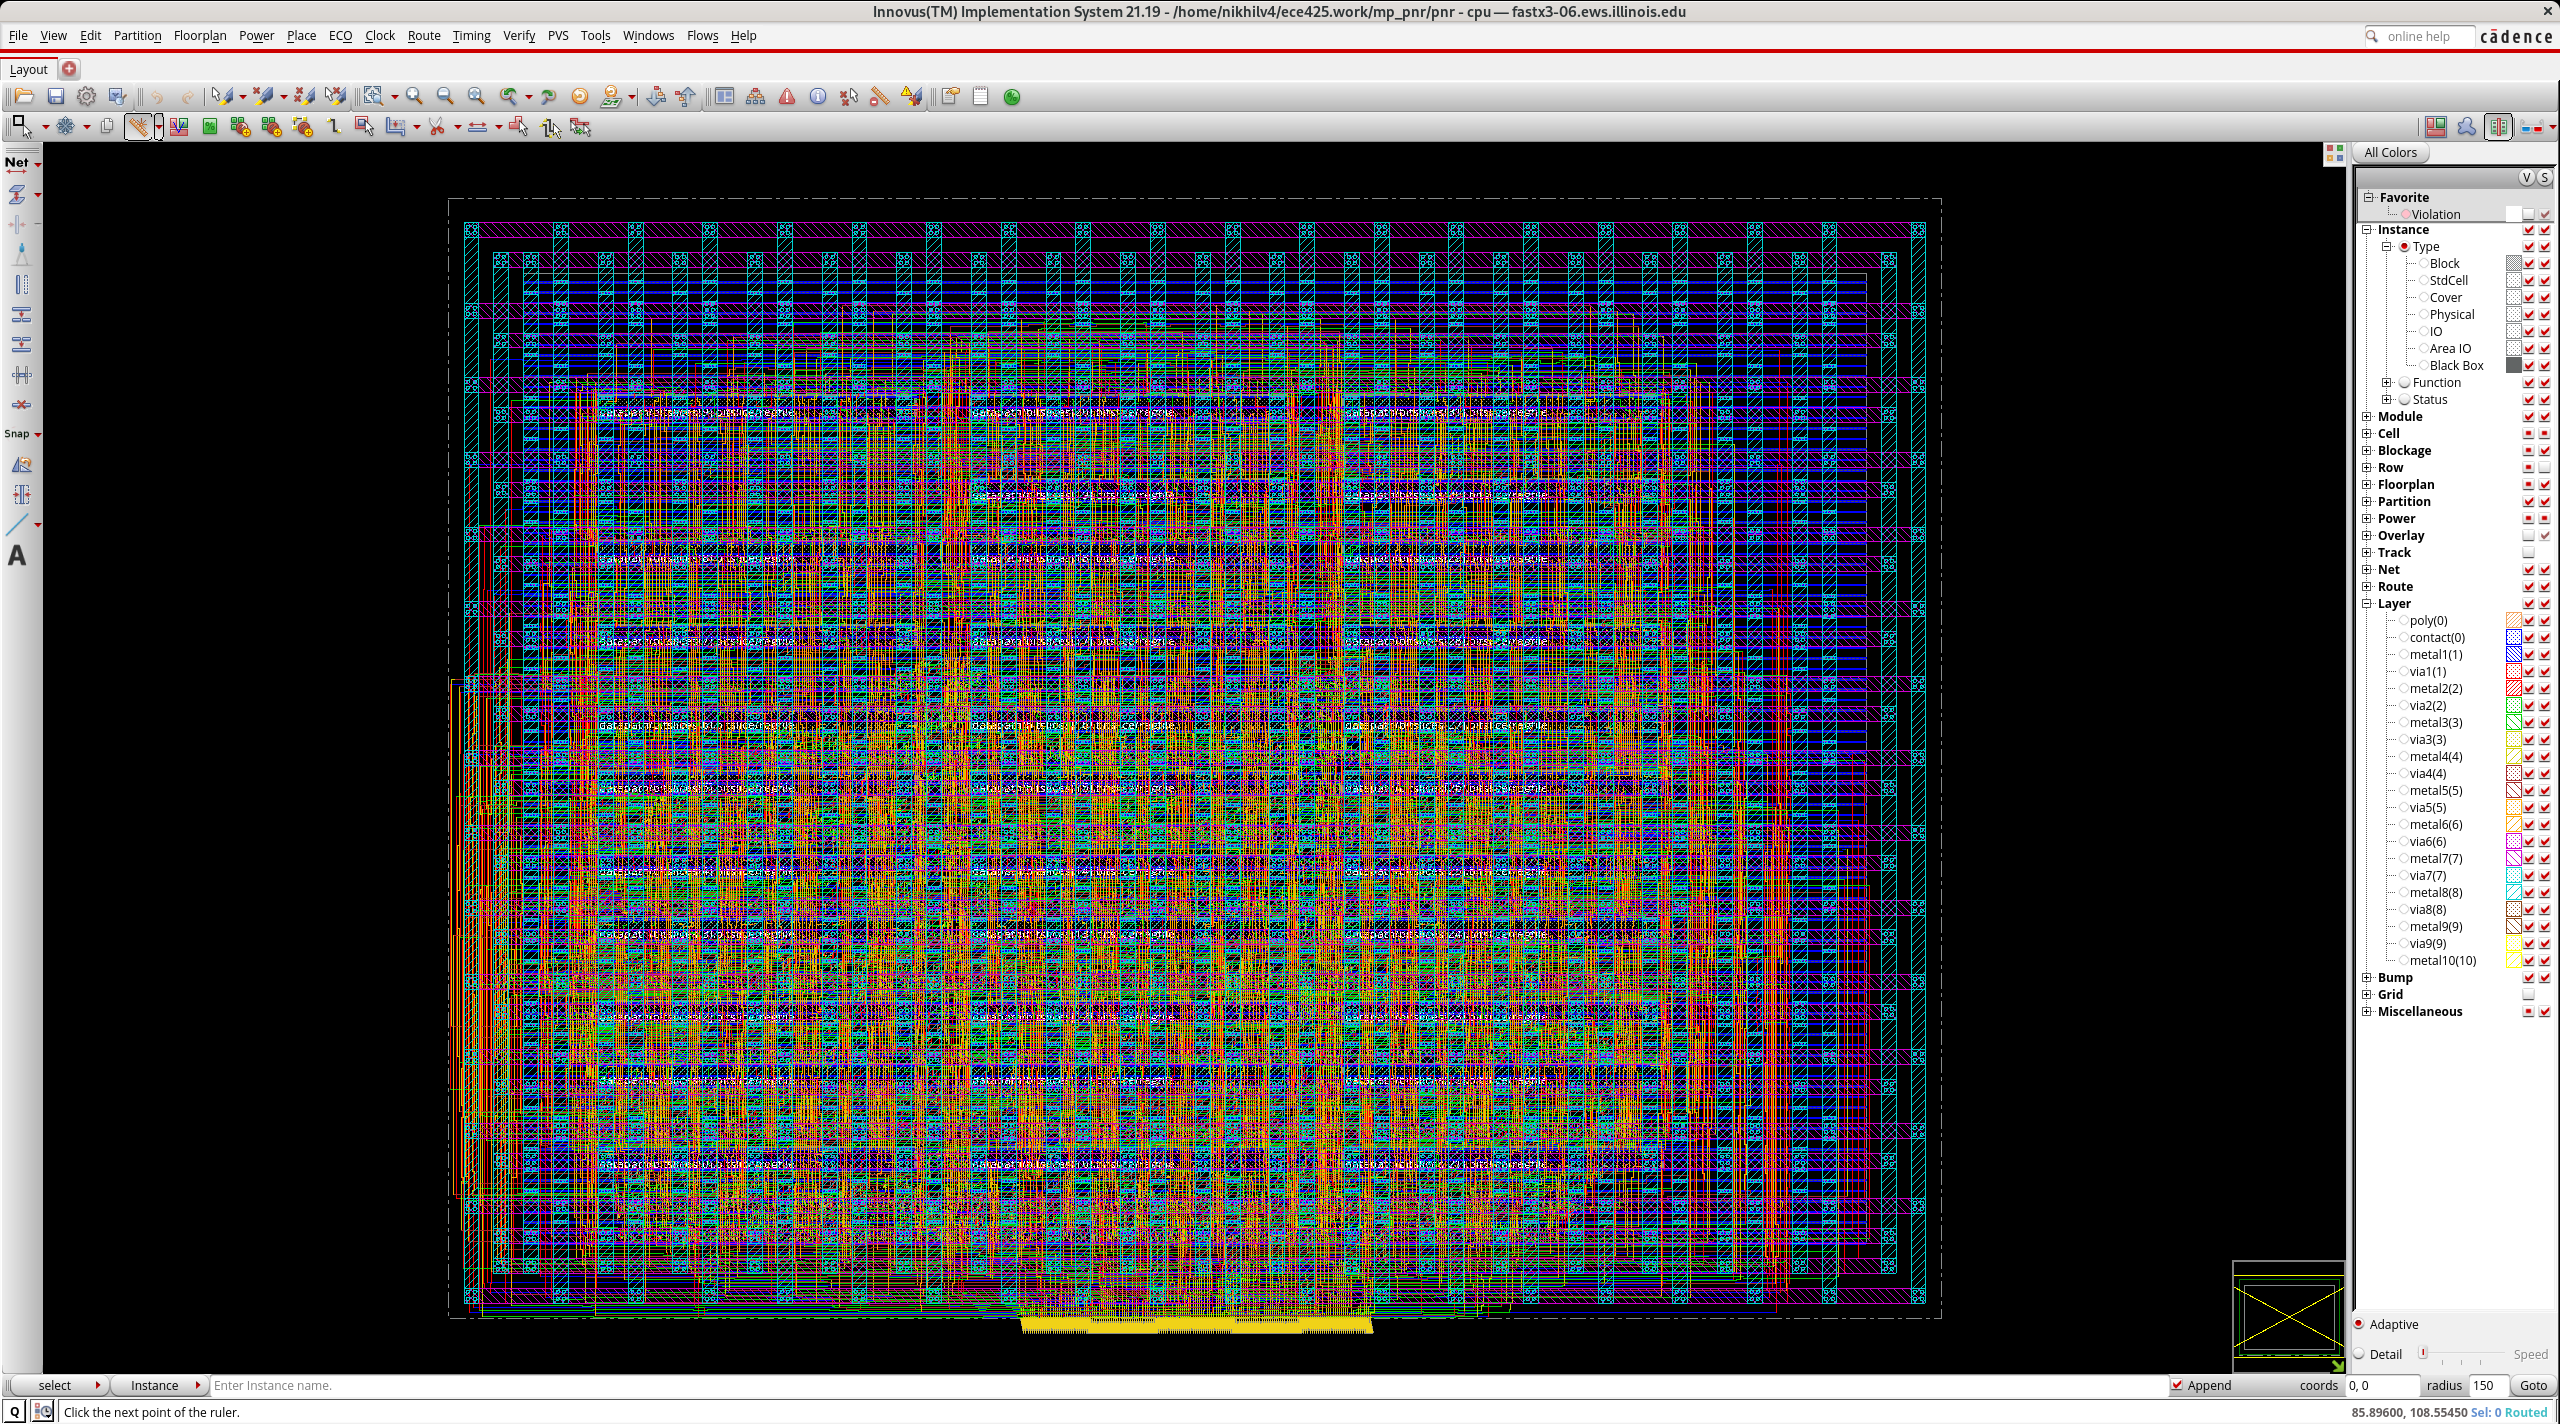Click the blue info attribute icon

pos(818,96)
